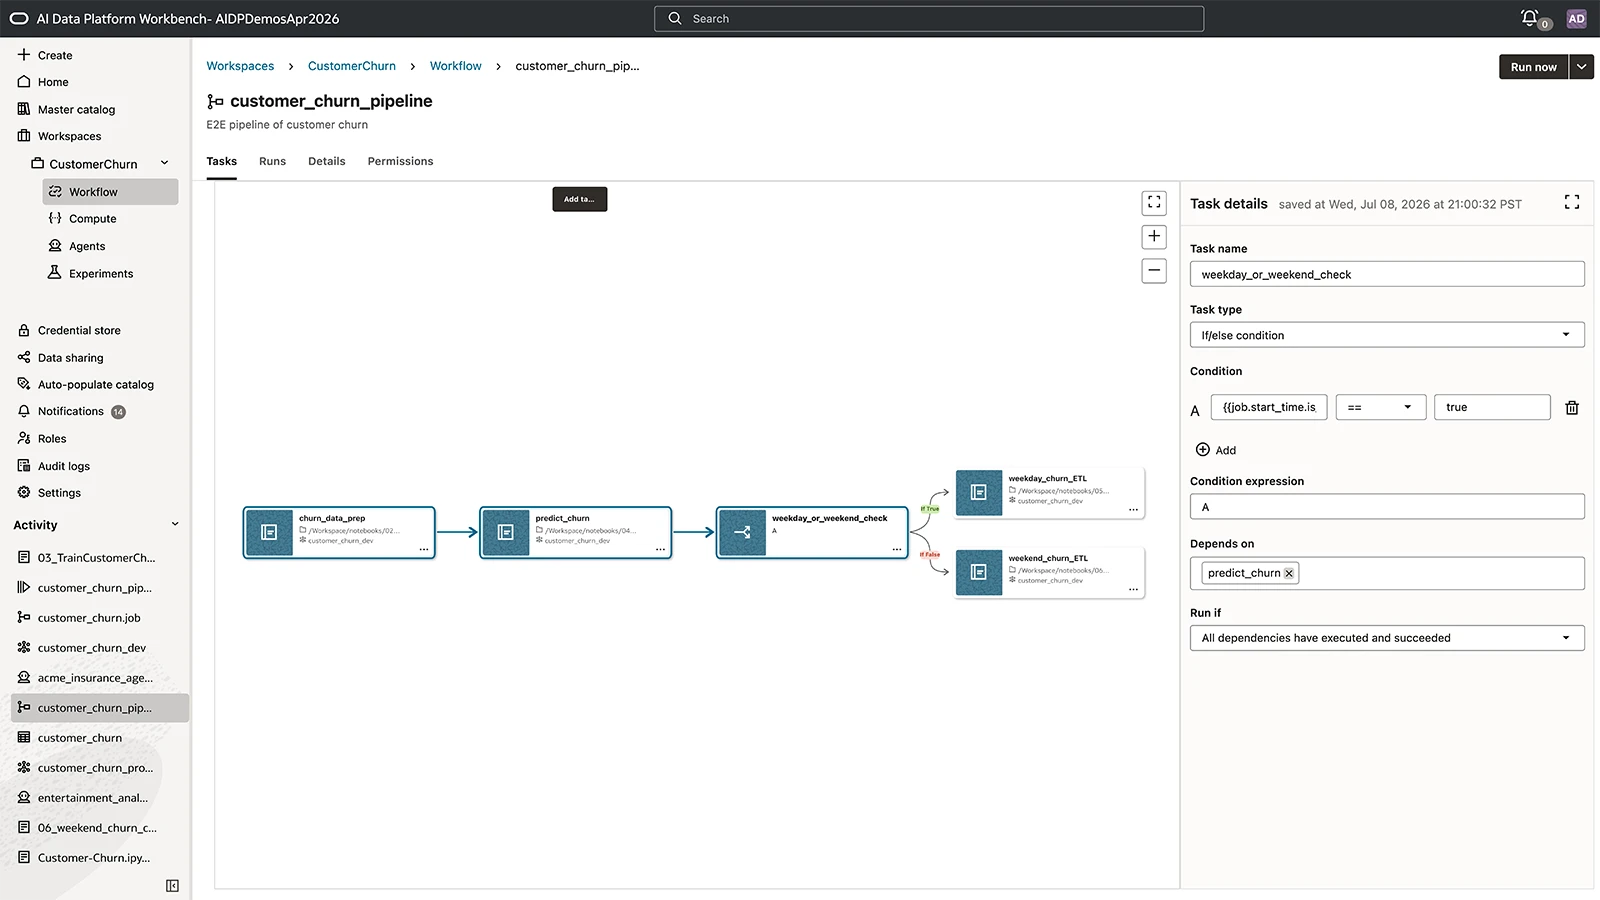Open more options on churn_data_prep node
1600x900 pixels.
[x=424, y=550]
